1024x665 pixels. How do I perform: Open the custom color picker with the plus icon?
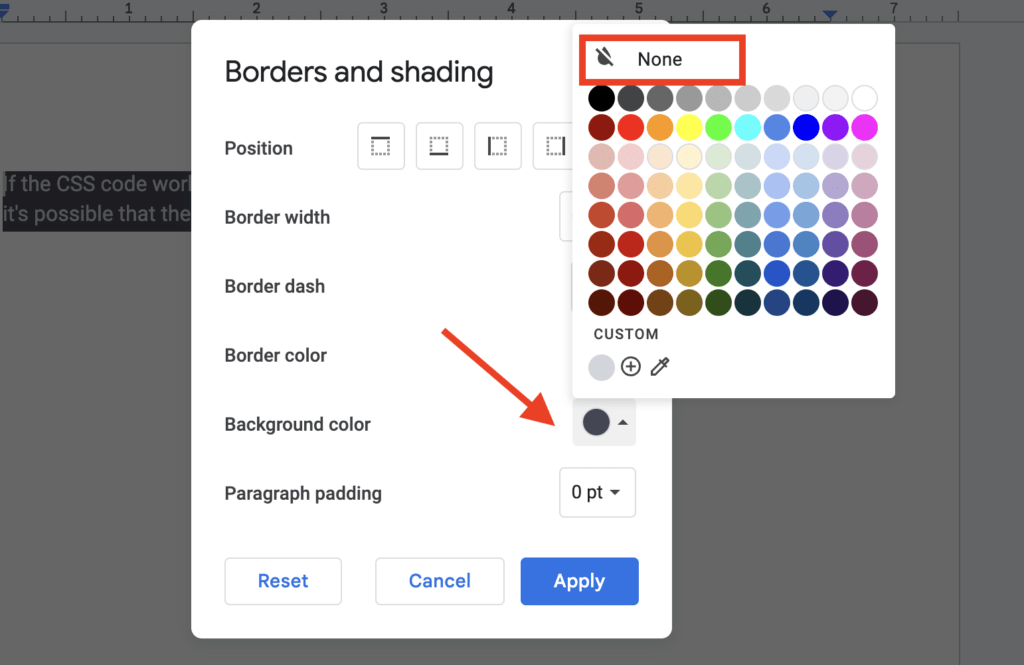pyautogui.click(x=631, y=367)
